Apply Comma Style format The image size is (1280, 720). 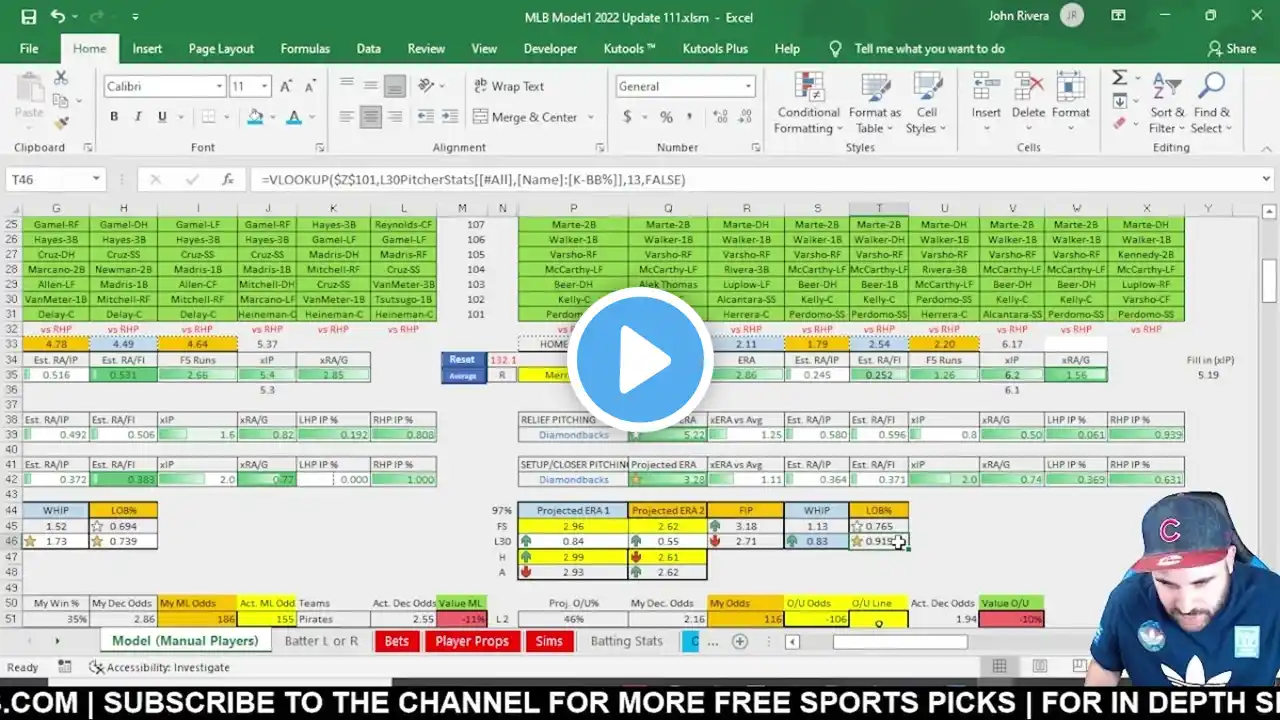tap(689, 117)
